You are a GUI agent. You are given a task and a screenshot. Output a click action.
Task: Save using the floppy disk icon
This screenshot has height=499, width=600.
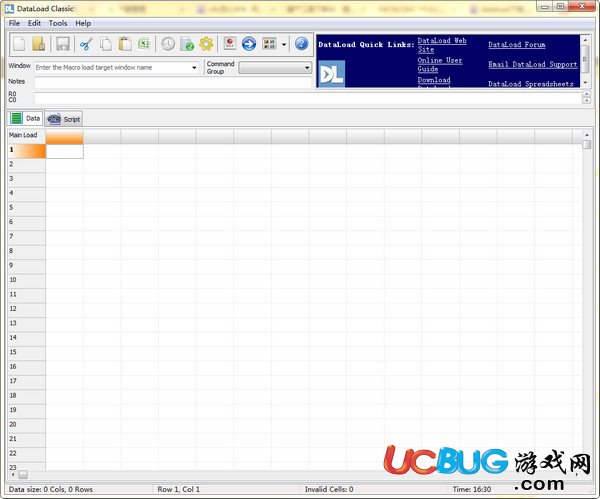tap(63, 44)
